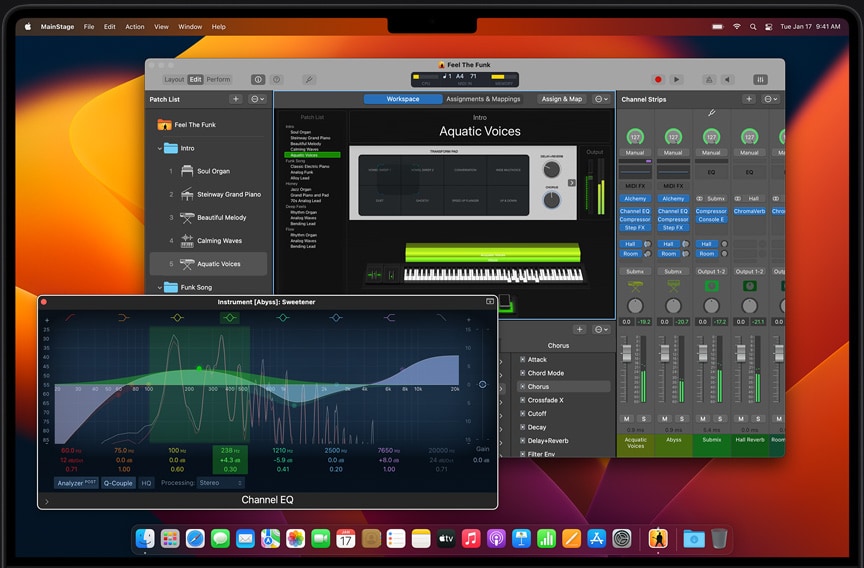The width and height of the screenshot is (864, 568).
Task: Add a channel strip with plus button
Action: 748,99
